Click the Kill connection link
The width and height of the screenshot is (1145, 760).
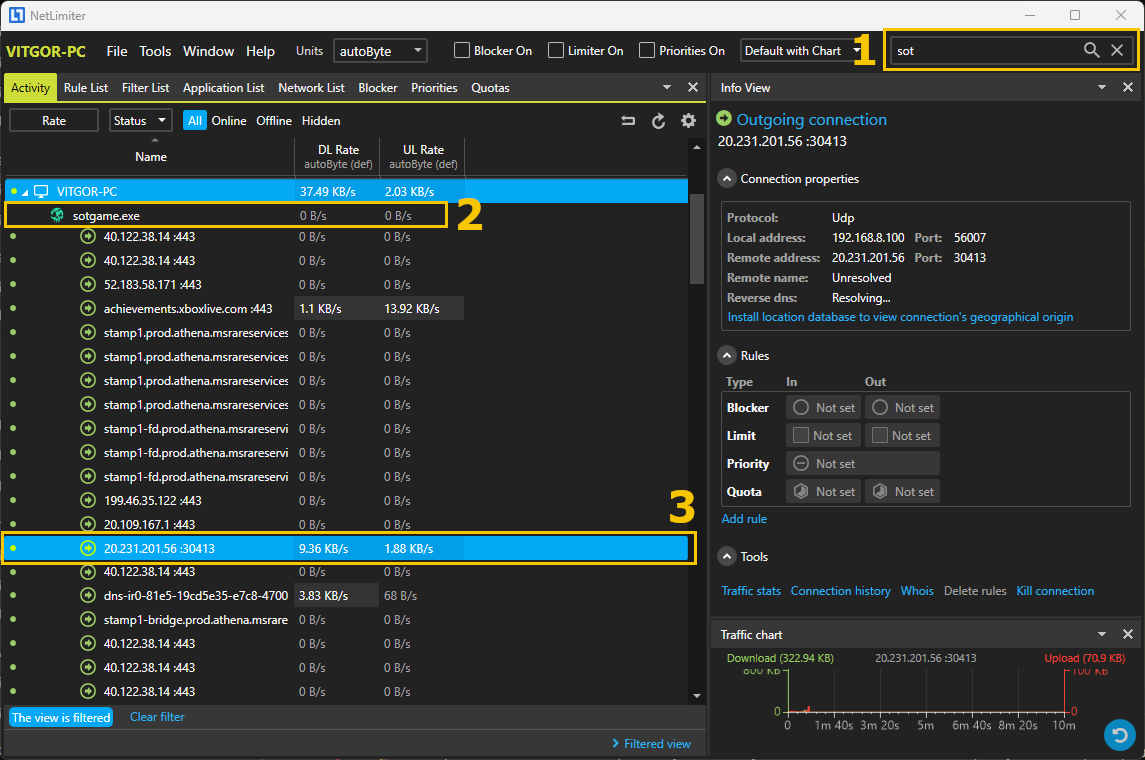[x=1055, y=591]
